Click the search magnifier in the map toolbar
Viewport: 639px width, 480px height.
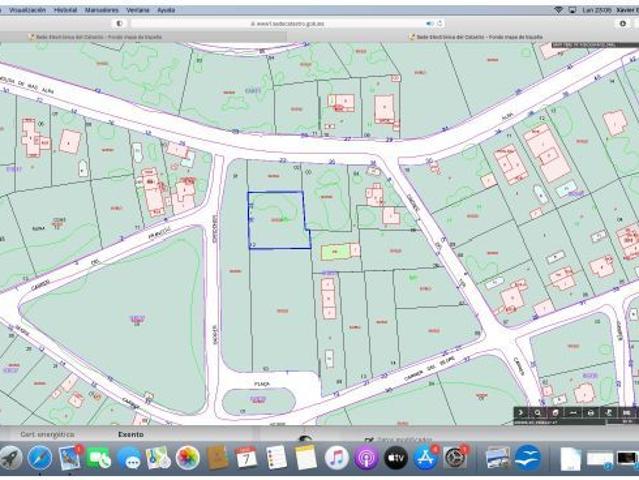point(538,412)
